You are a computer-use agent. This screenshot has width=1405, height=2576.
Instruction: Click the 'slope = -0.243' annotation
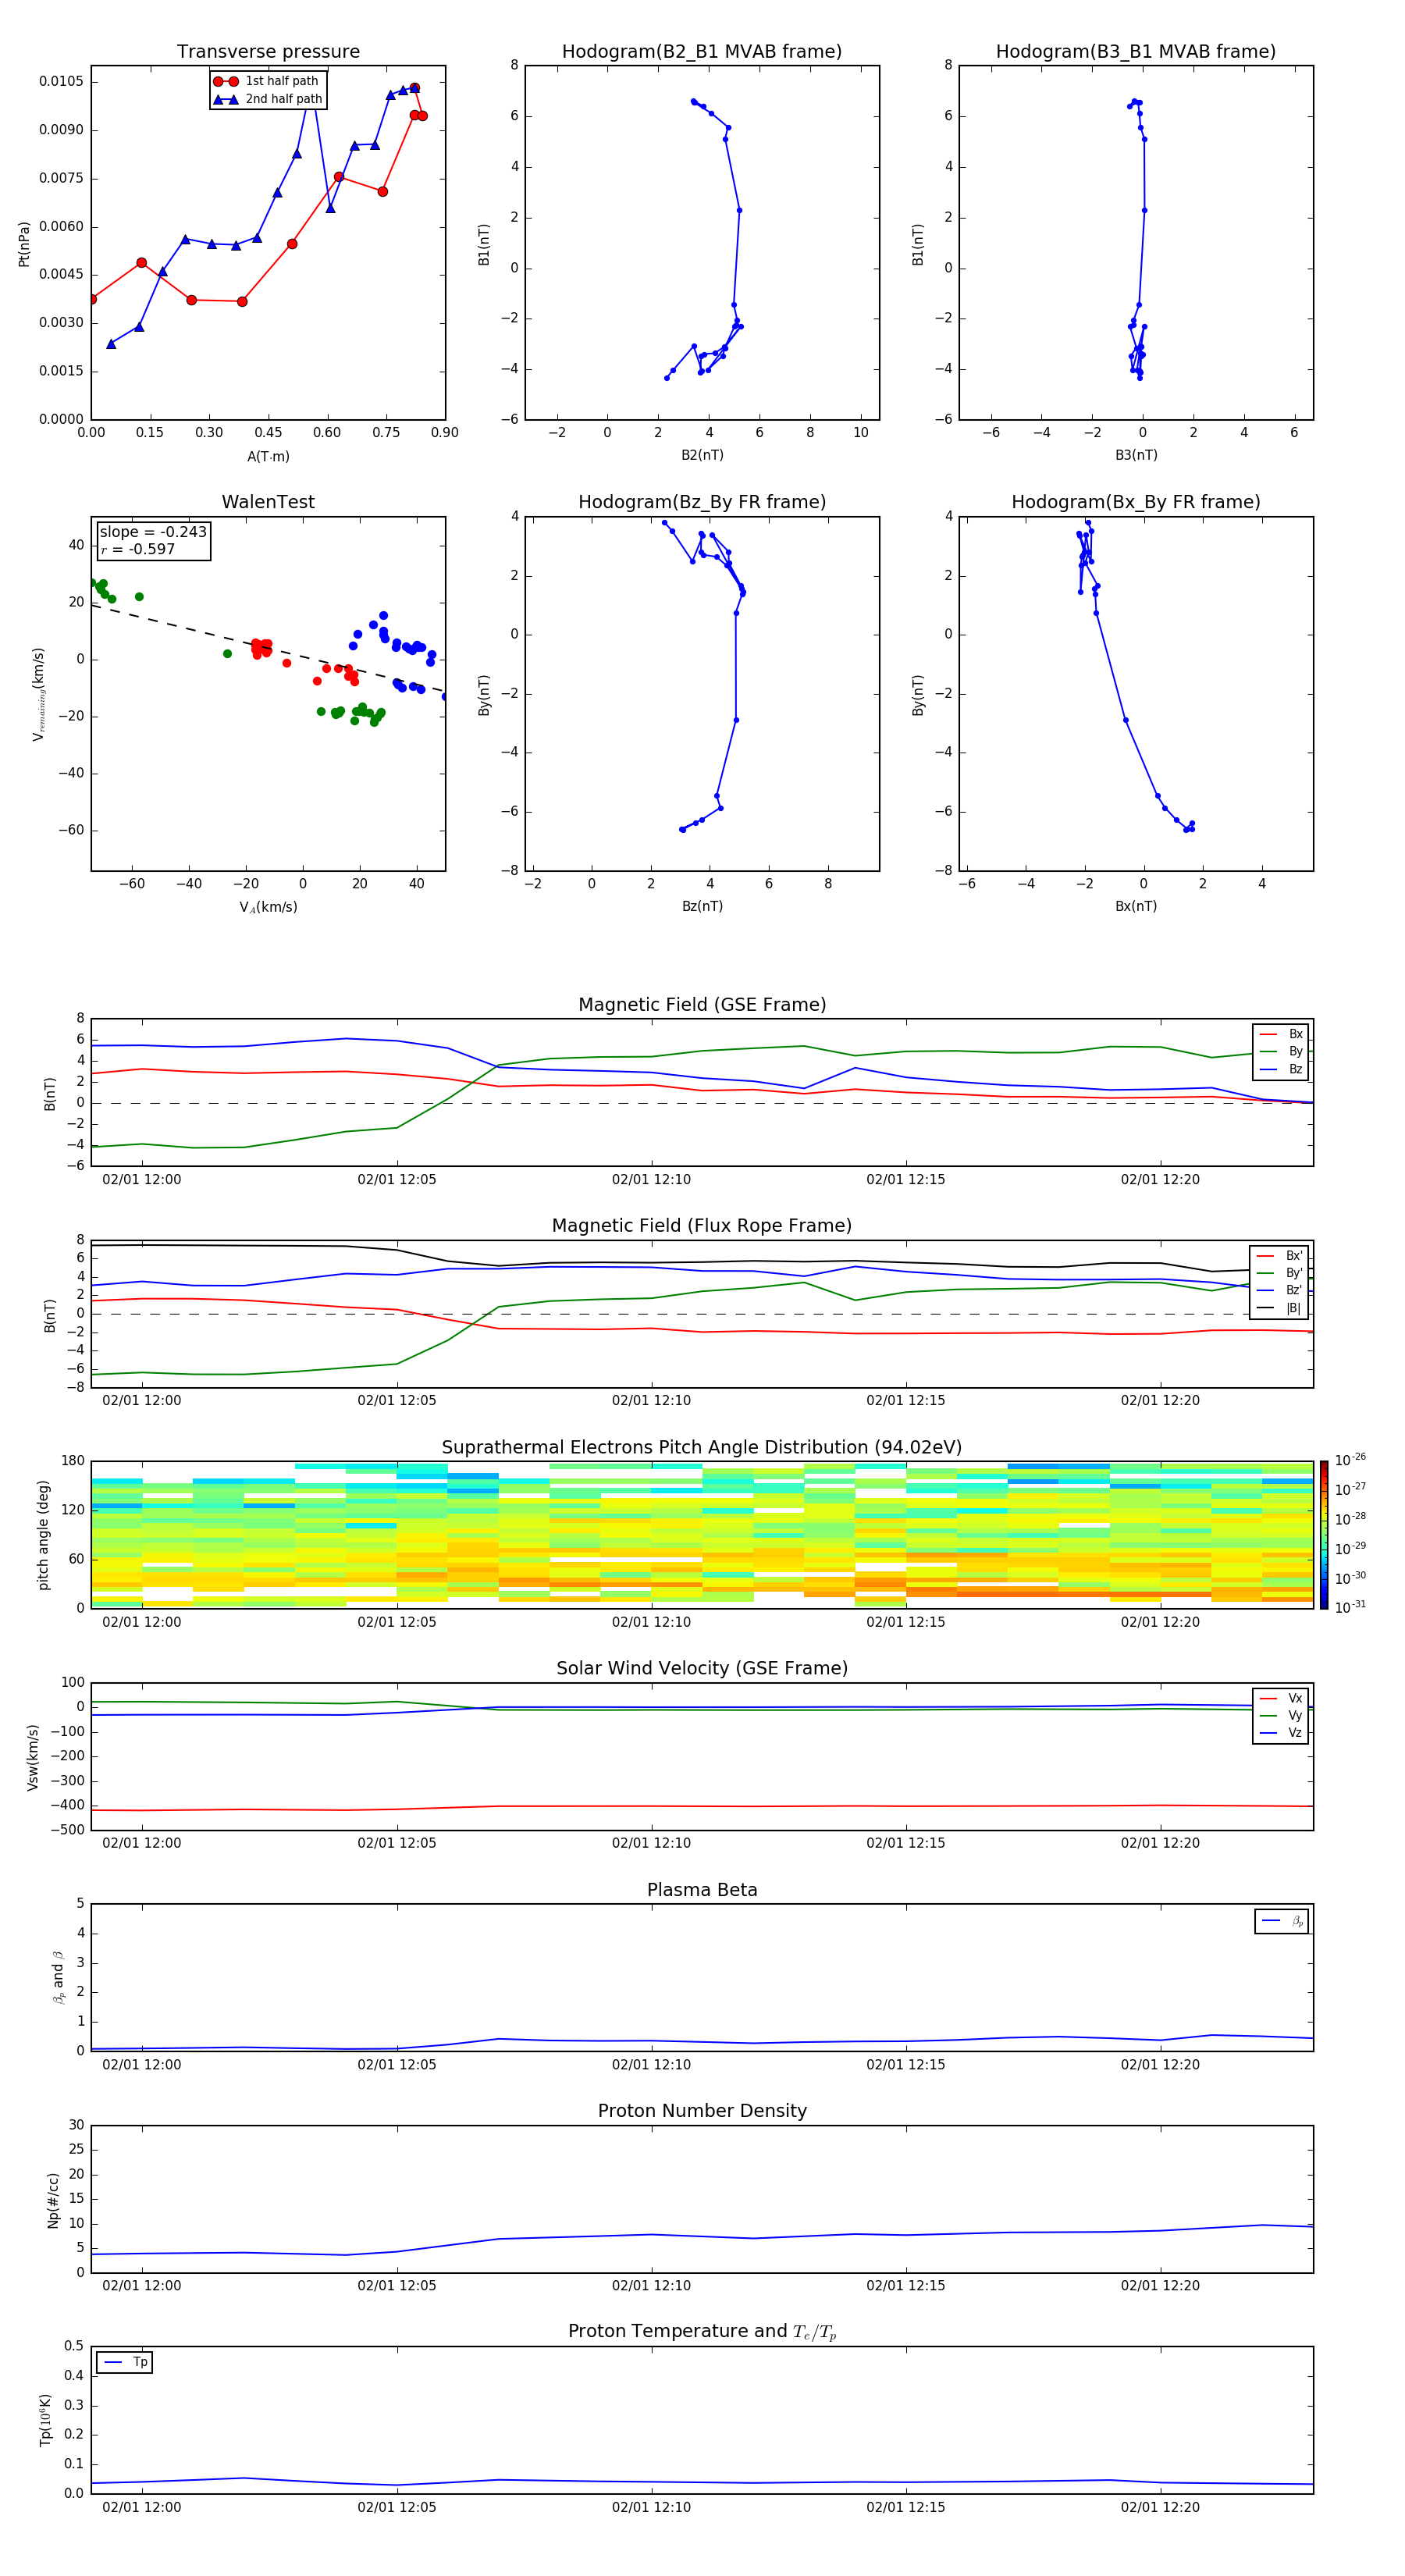153,532
